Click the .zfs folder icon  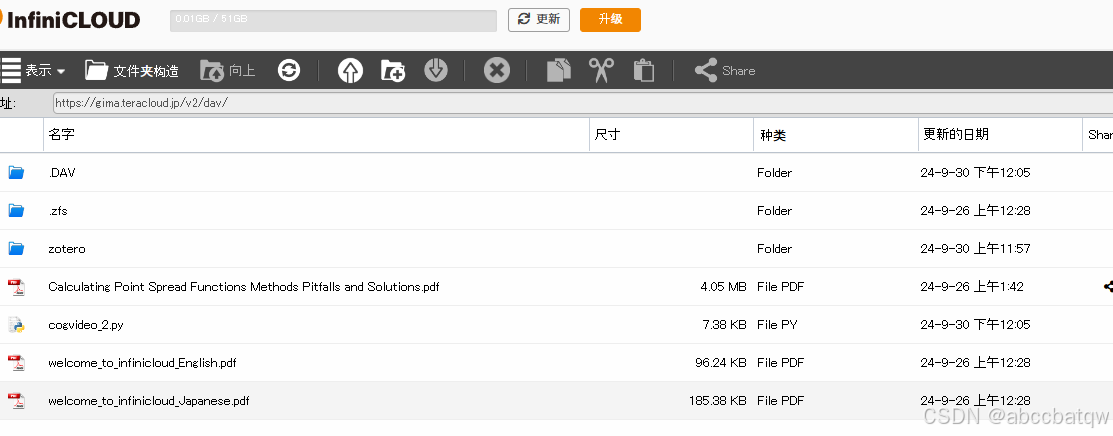tap(16, 211)
